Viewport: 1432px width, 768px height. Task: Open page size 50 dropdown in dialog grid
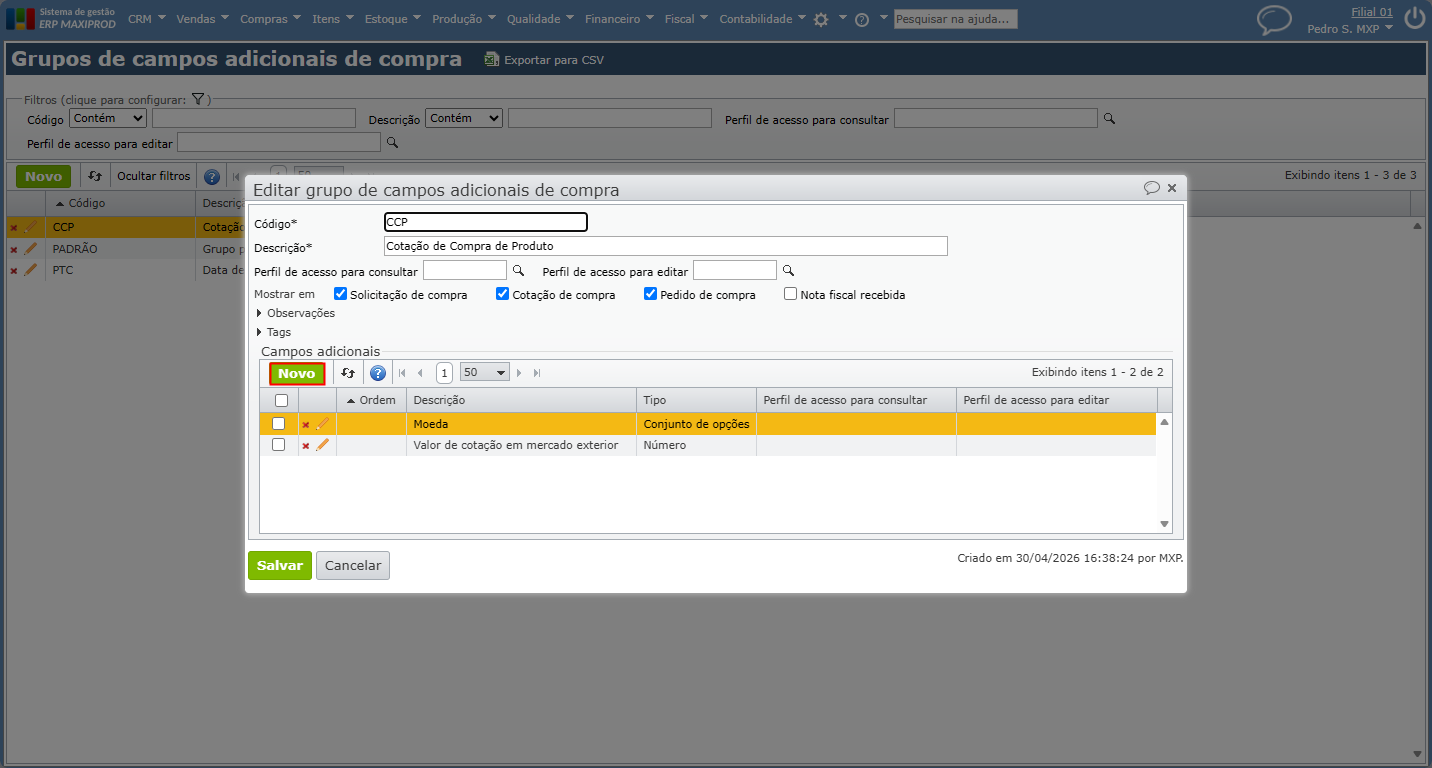[x=485, y=372]
